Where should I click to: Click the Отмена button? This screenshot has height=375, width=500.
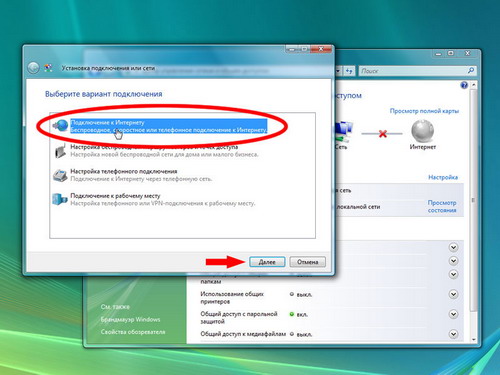[307, 262]
